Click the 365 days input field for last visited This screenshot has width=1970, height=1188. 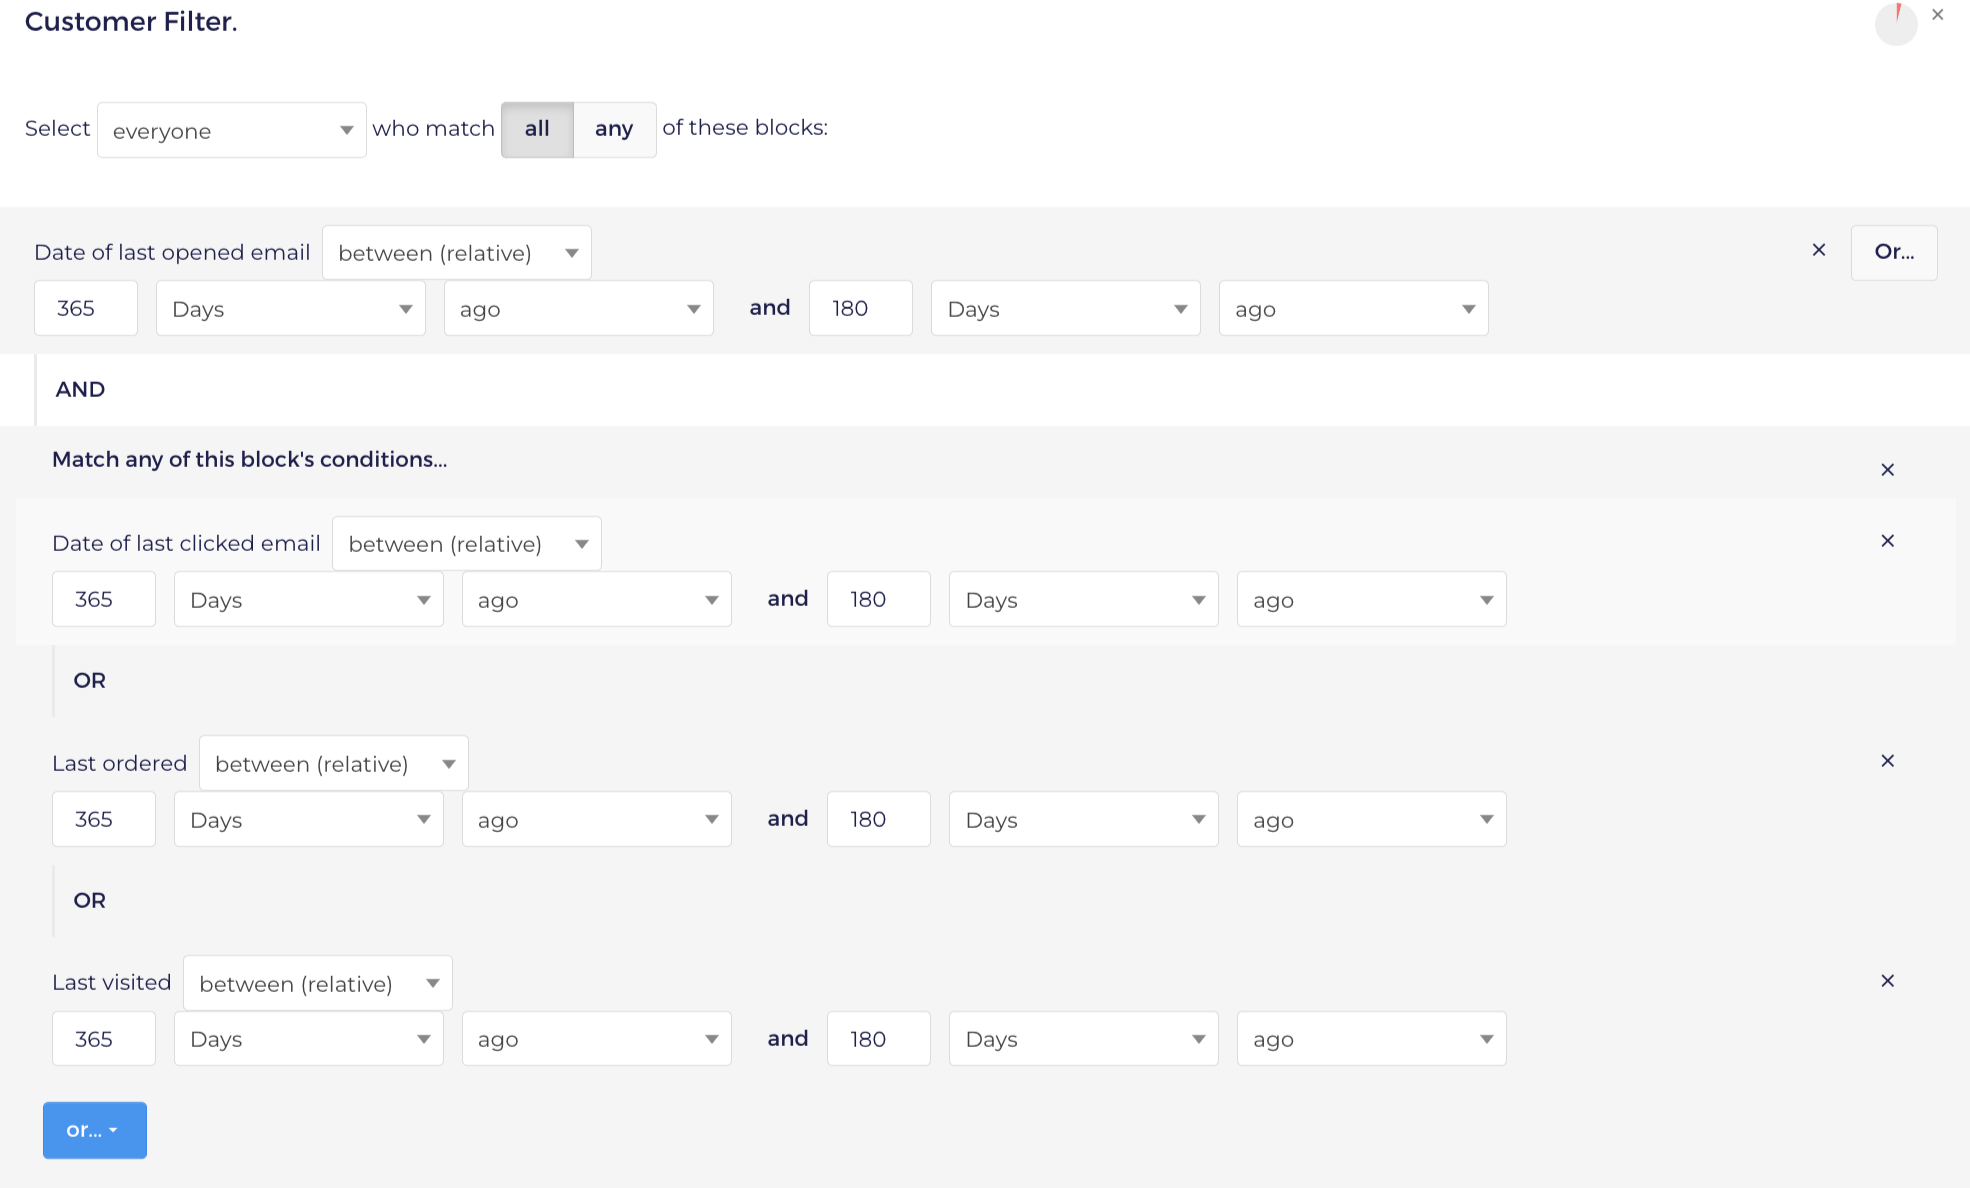click(x=98, y=1040)
